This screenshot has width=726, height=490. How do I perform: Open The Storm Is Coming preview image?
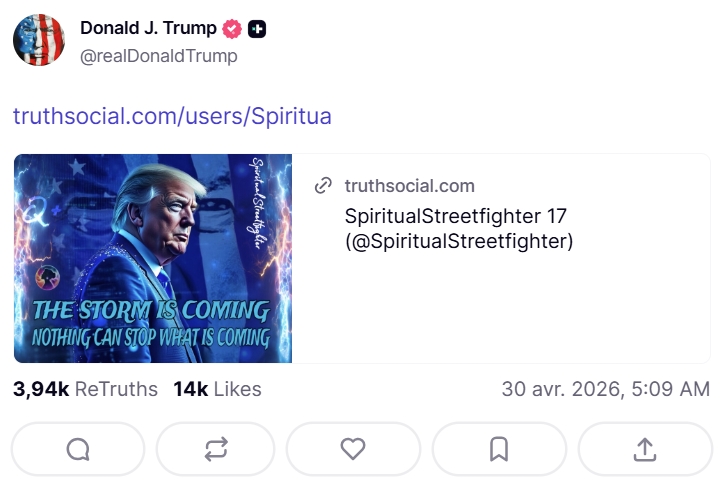click(153, 258)
